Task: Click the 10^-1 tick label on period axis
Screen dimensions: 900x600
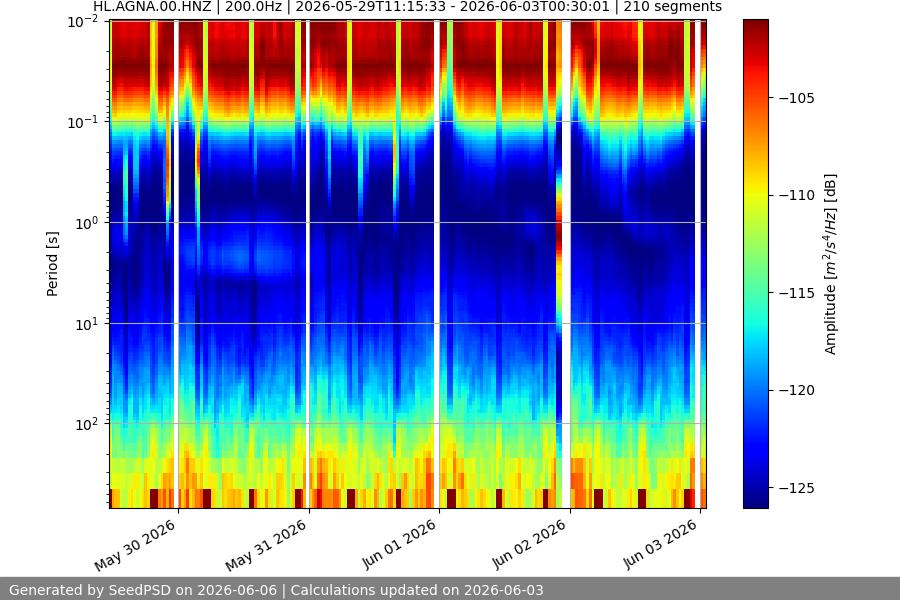Action: click(83, 122)
